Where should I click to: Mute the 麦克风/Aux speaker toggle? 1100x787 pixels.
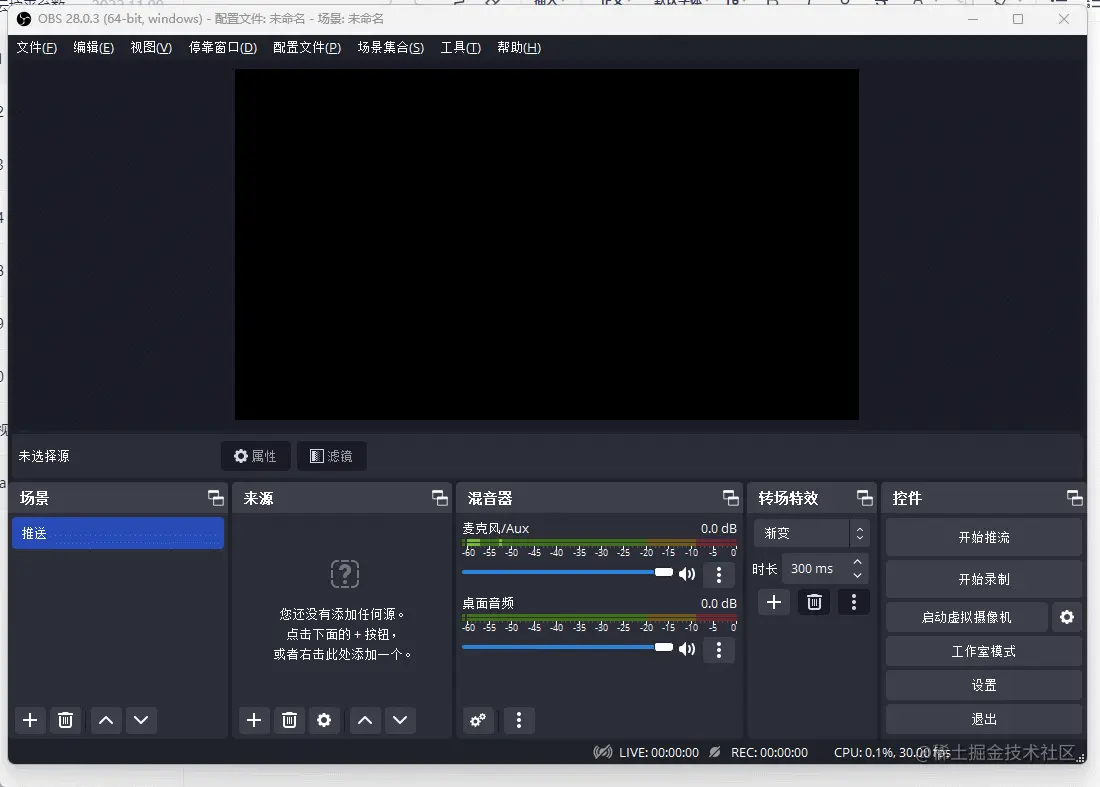point(688,574)
